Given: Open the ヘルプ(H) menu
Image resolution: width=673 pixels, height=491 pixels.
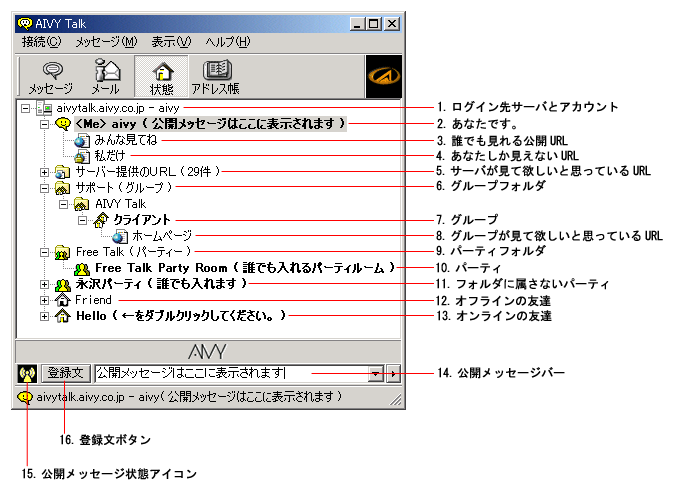Looking at the screenshot, I should (227, 42).
